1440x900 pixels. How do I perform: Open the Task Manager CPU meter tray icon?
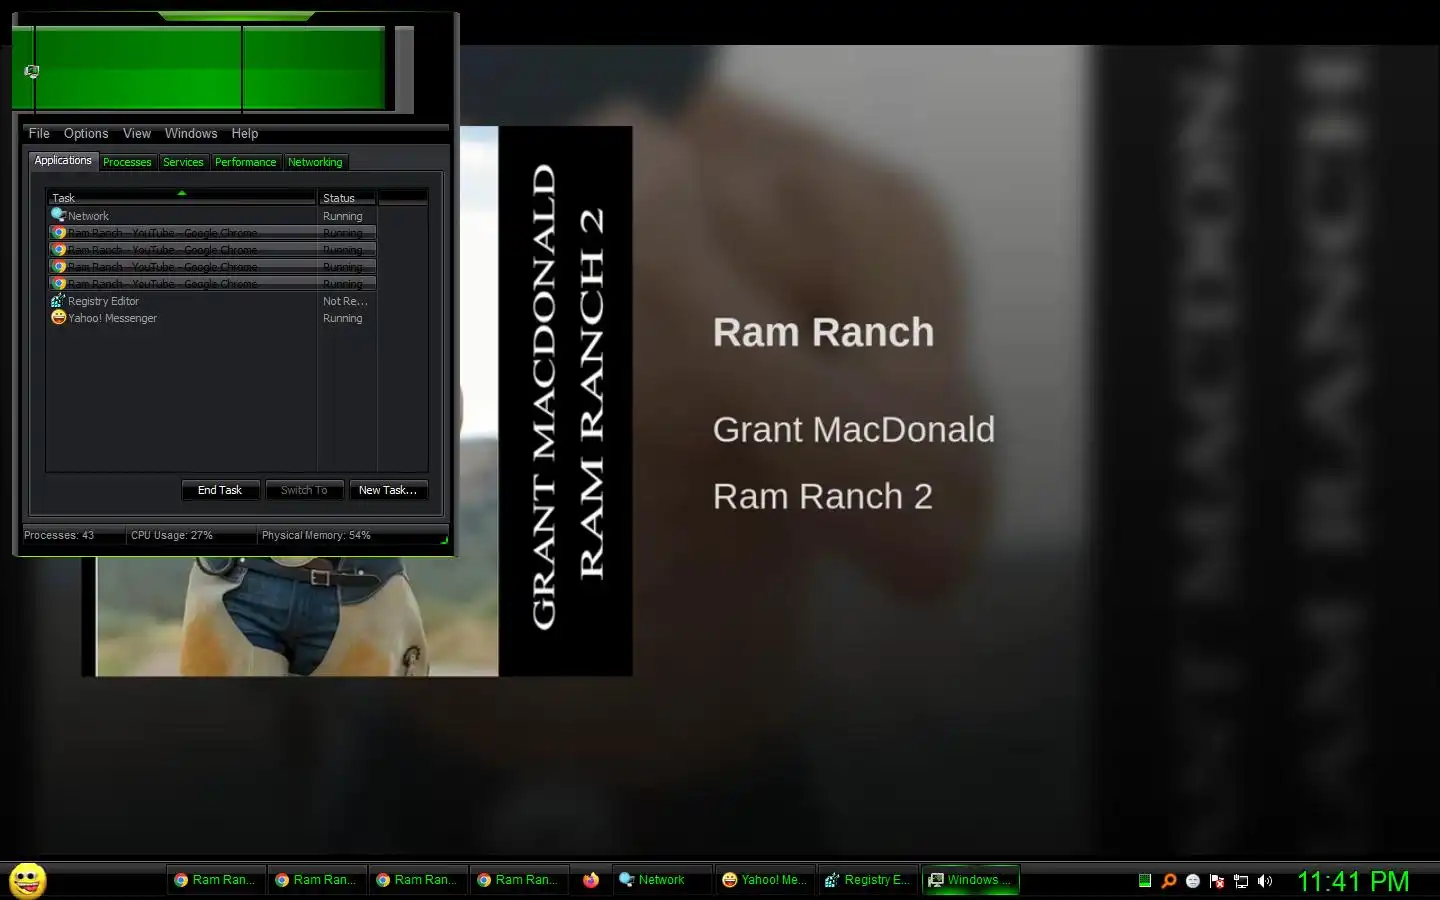pos(1145,880)
